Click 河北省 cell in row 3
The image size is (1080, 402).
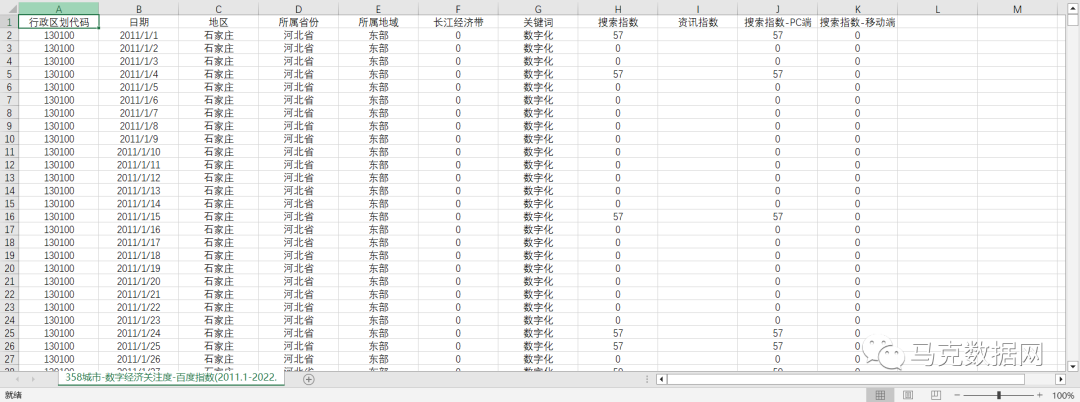[298, 48]
